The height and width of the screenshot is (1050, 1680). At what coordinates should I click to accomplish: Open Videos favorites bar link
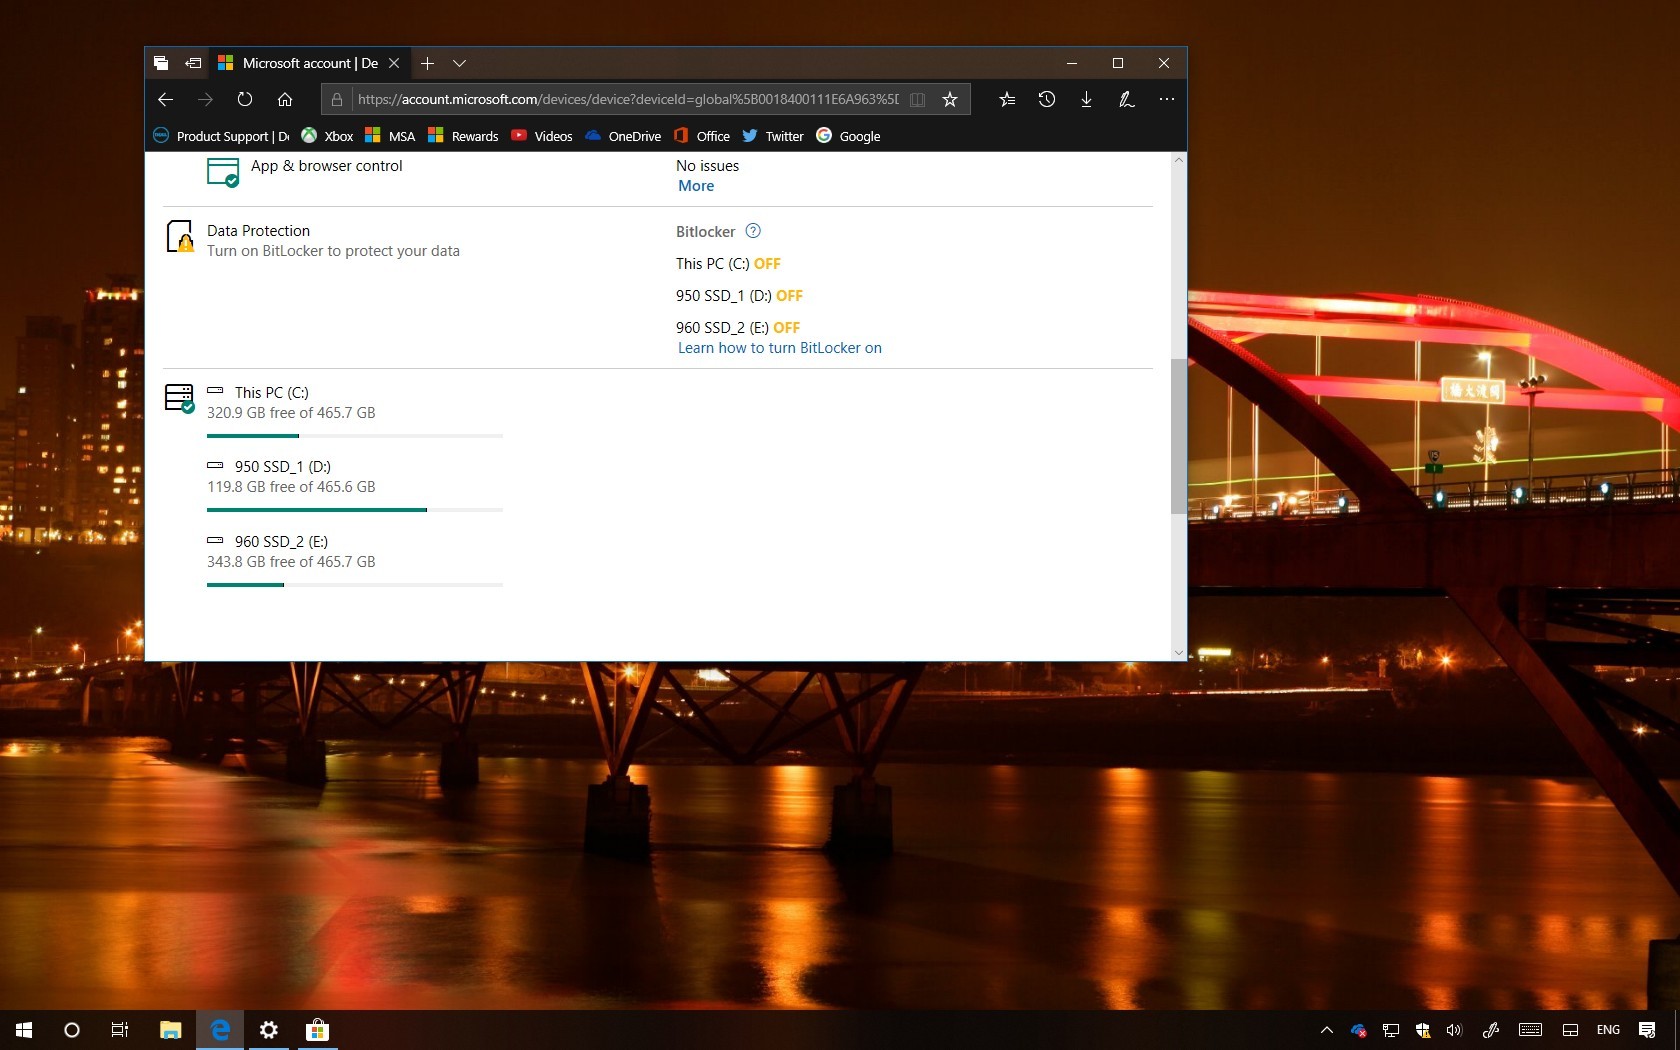click(x=542, y=136)
